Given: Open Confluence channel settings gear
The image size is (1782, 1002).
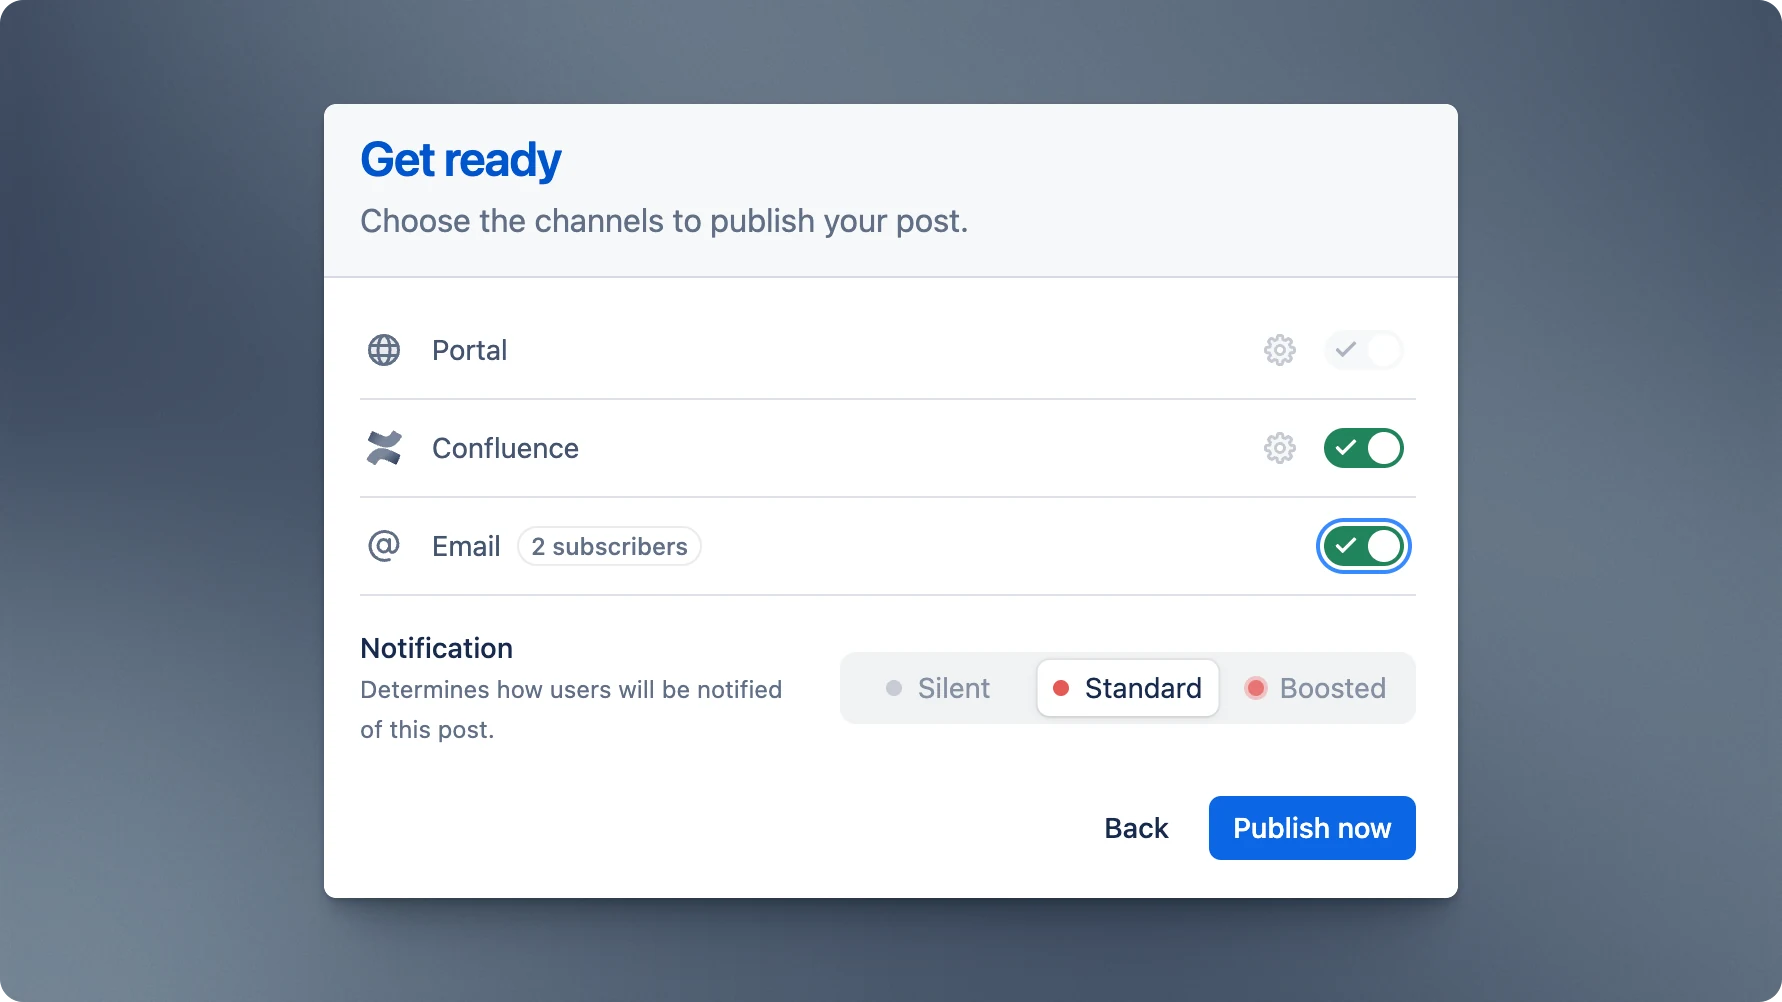Looking at the screenshot, I should pos(1280,448).
